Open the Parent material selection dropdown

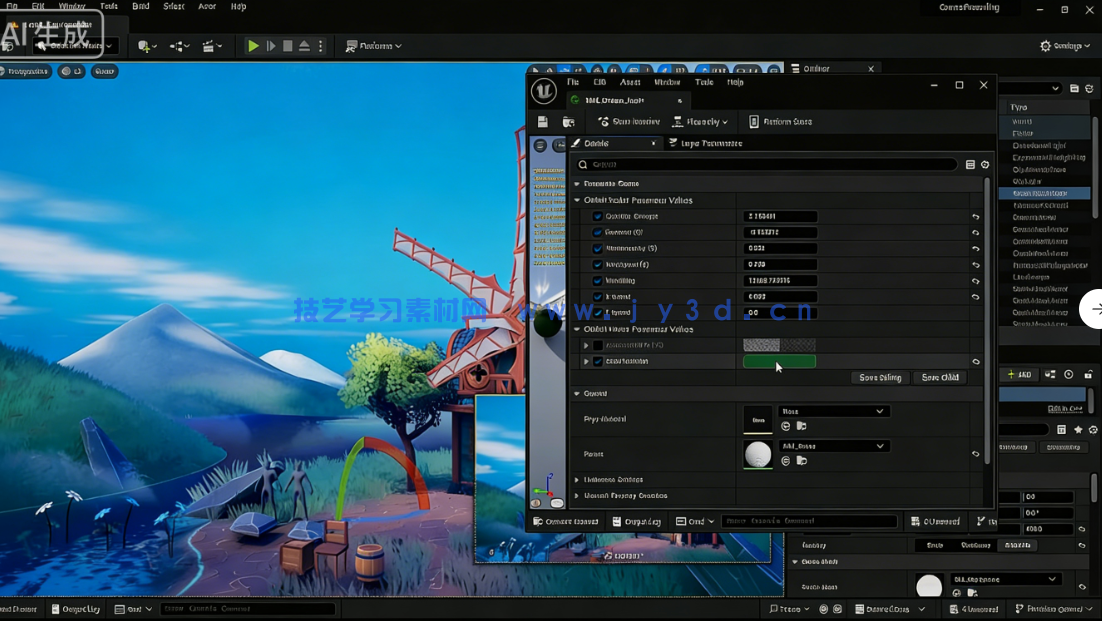835,446
